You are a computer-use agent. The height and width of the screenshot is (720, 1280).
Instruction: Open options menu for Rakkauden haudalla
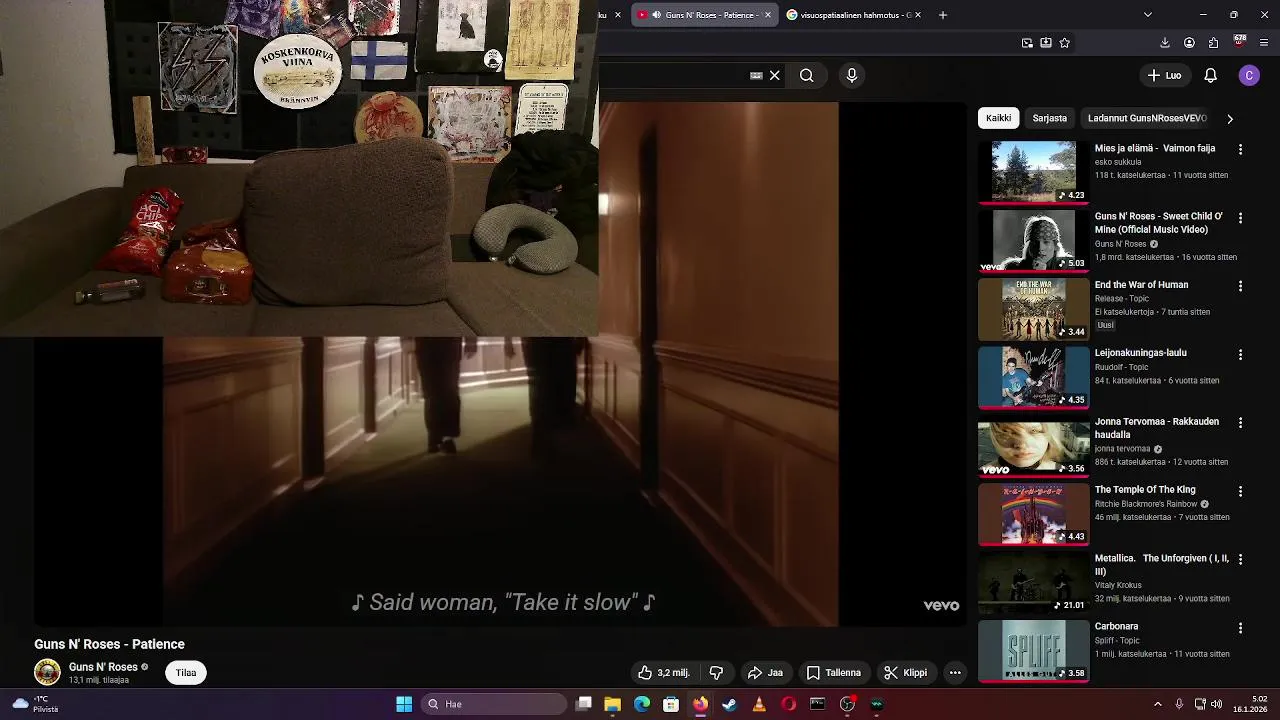tap(1240, 423)
